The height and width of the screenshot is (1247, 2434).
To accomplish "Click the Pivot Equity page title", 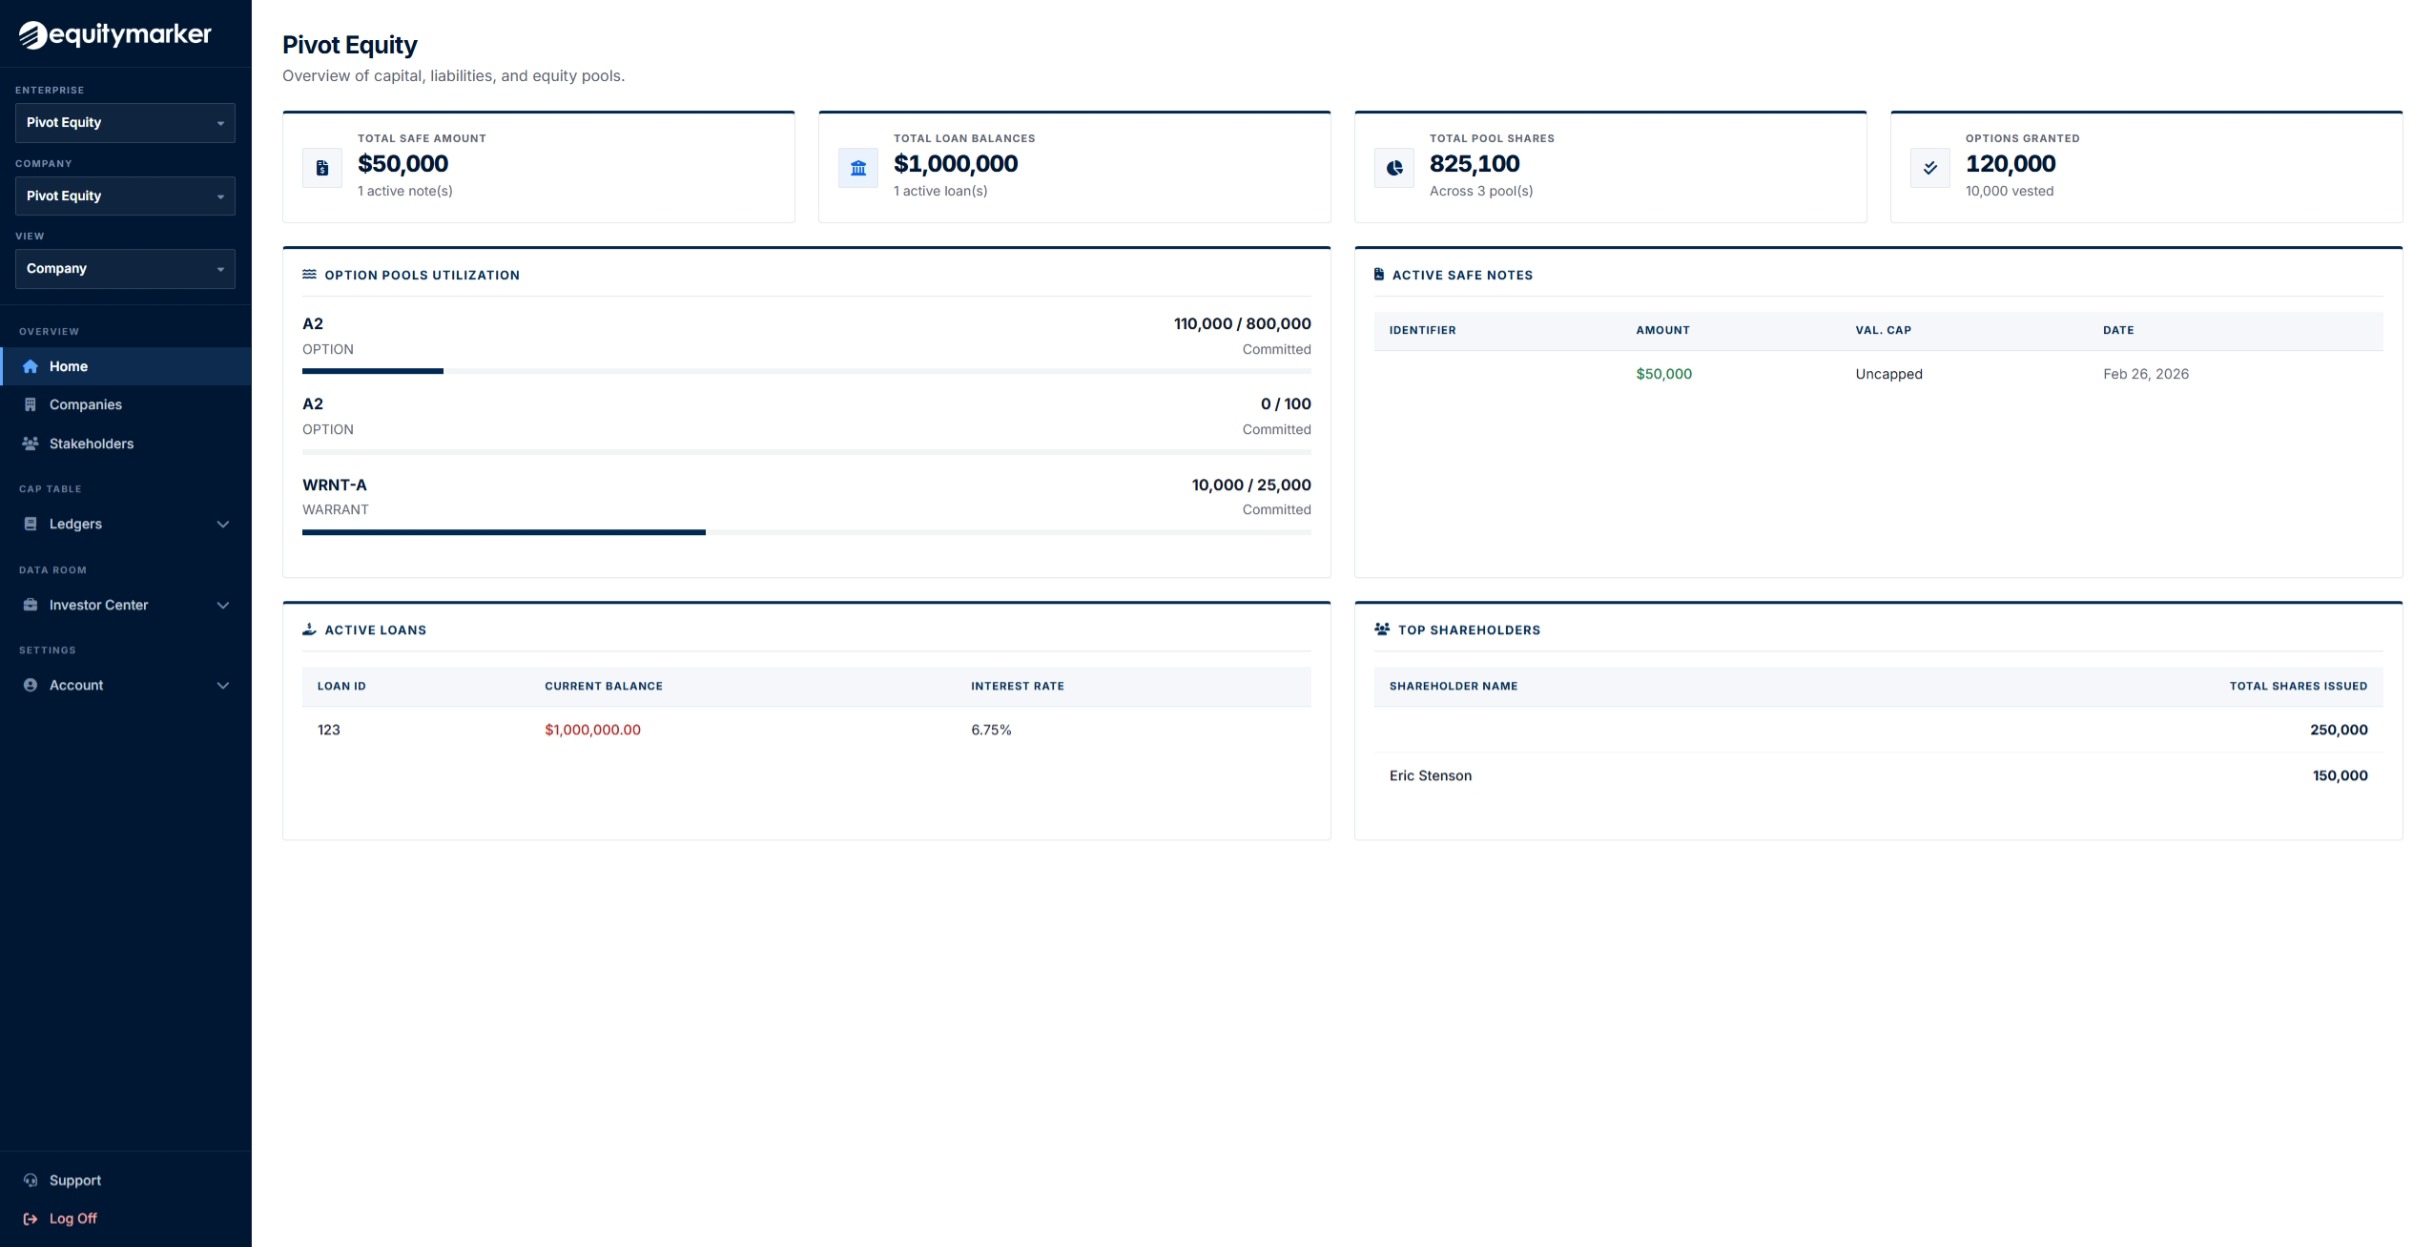I will [x=350, y=45].
